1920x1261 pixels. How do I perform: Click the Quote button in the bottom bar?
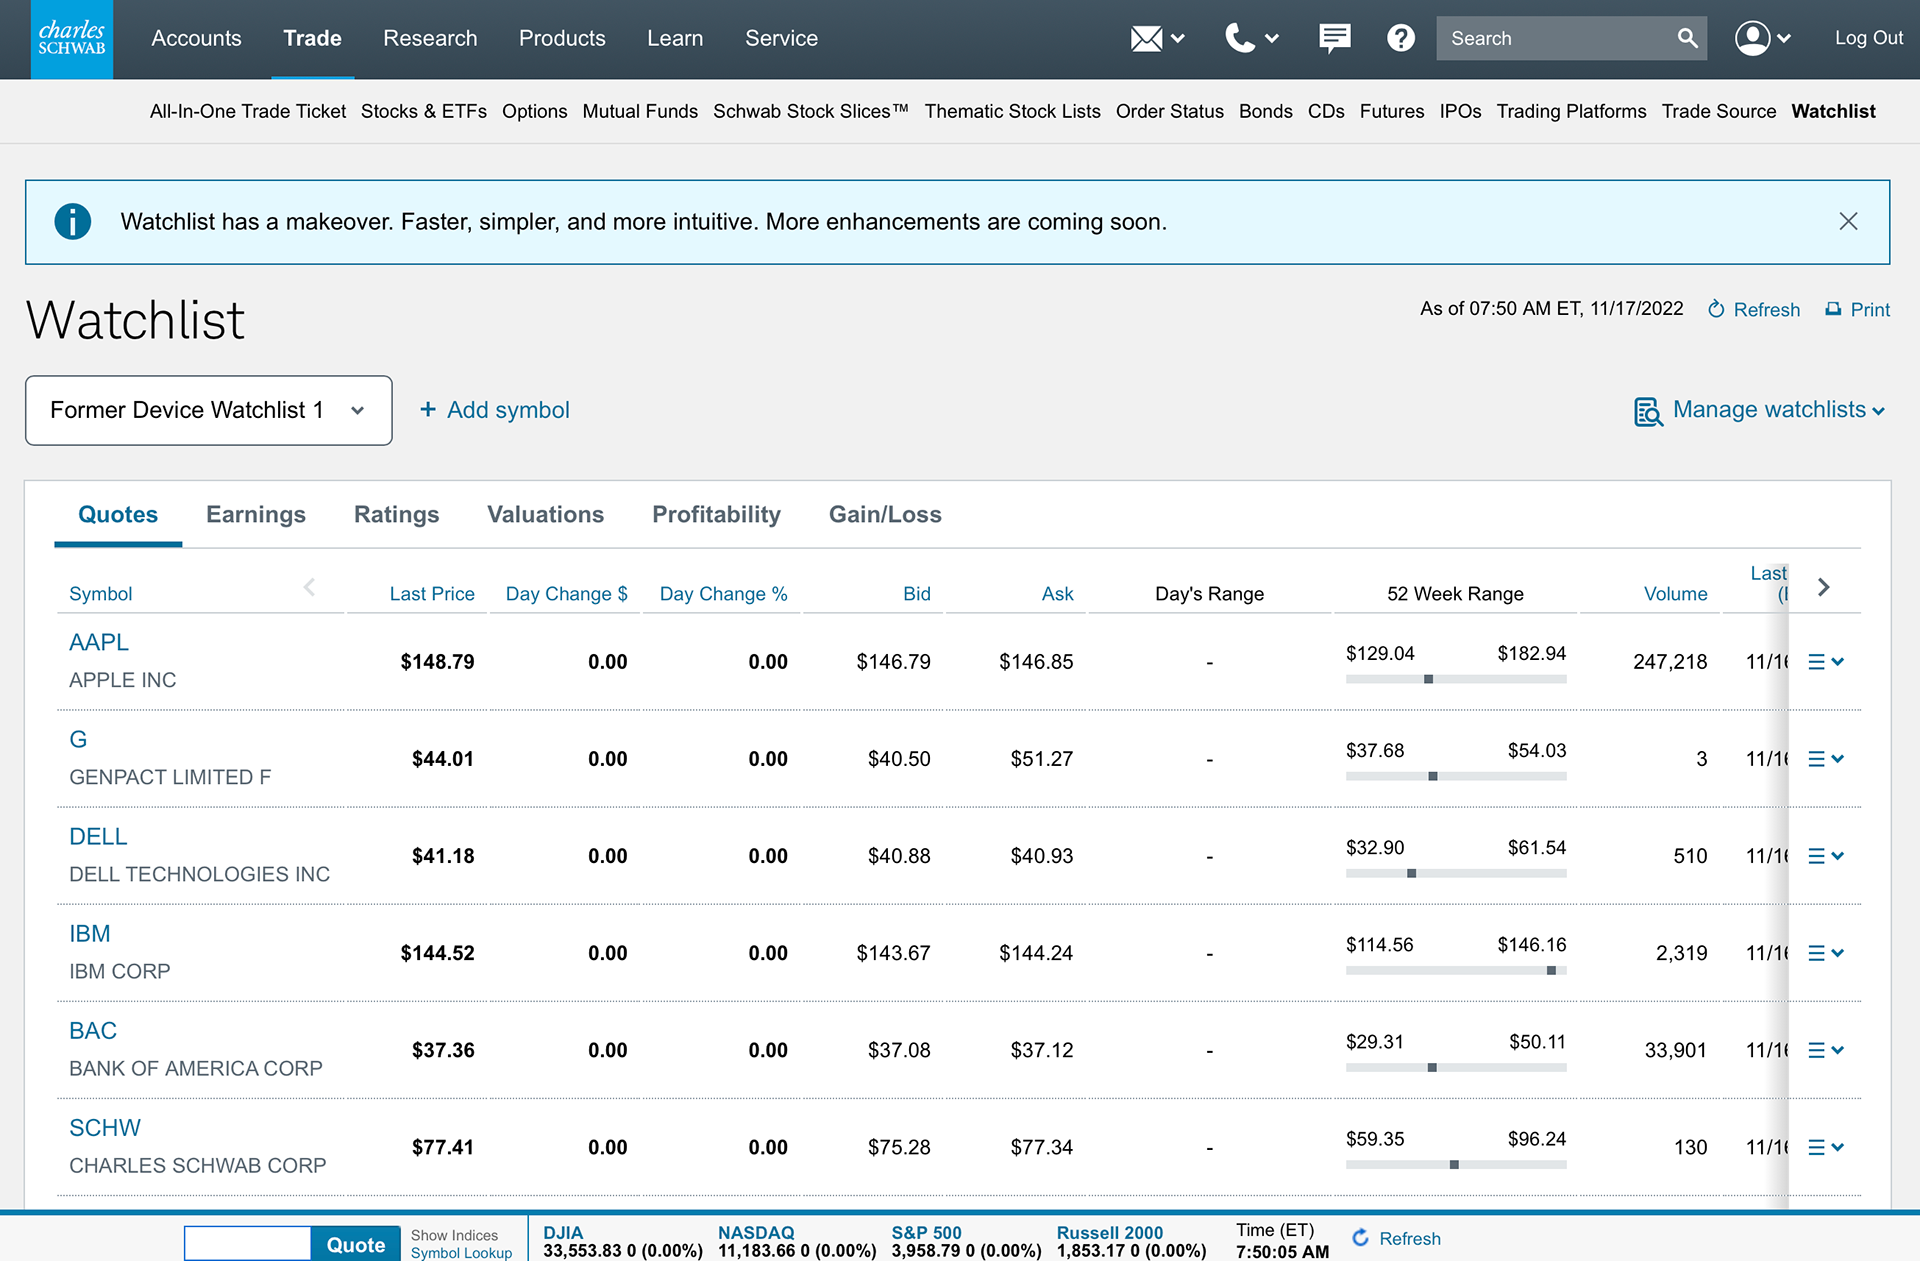click(x=355, y=1244)
